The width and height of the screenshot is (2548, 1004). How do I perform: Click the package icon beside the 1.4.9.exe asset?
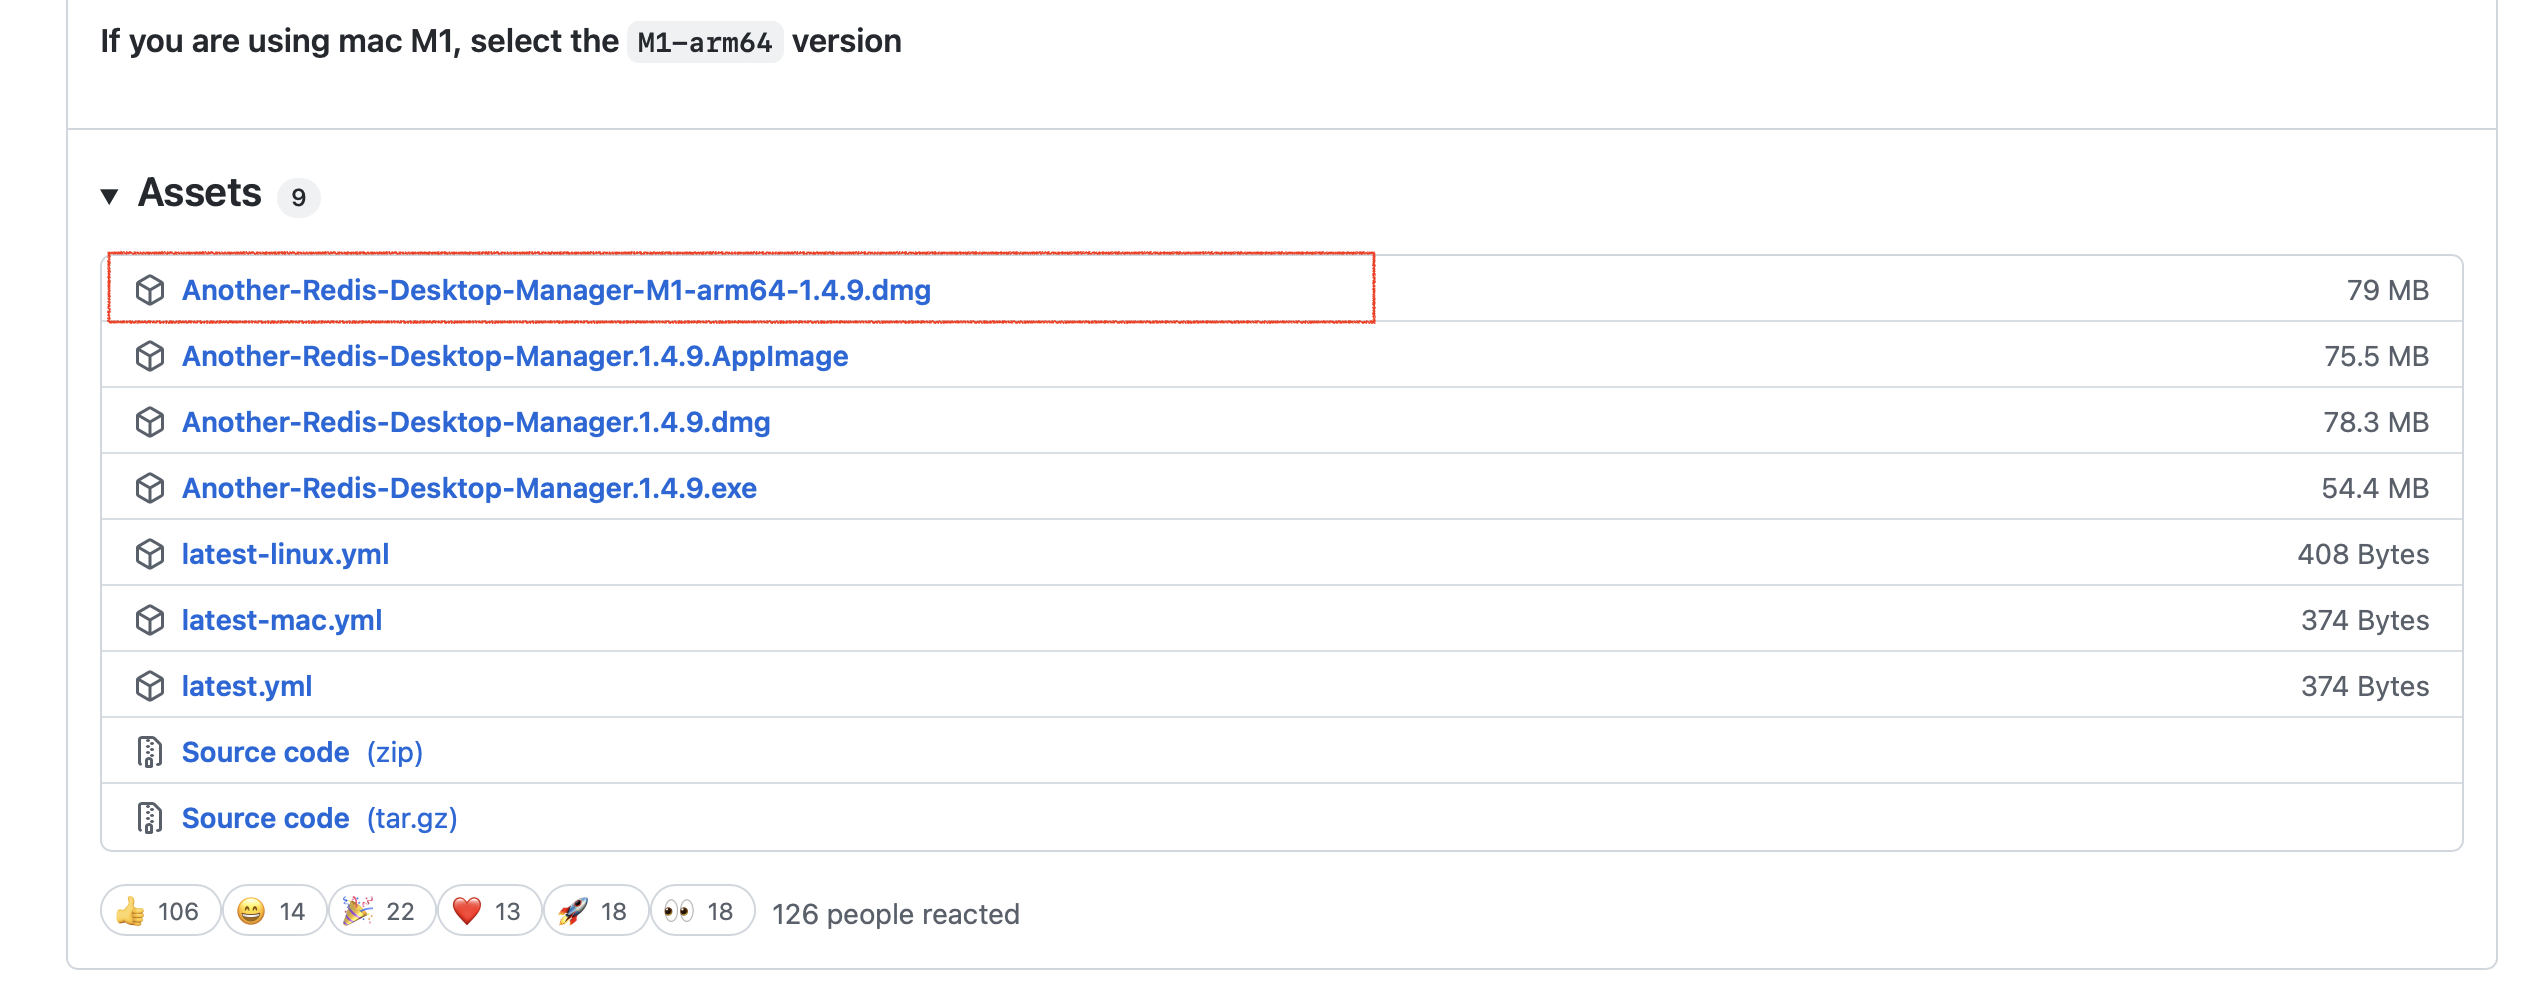pyautogui.click(x=151, y=487)
